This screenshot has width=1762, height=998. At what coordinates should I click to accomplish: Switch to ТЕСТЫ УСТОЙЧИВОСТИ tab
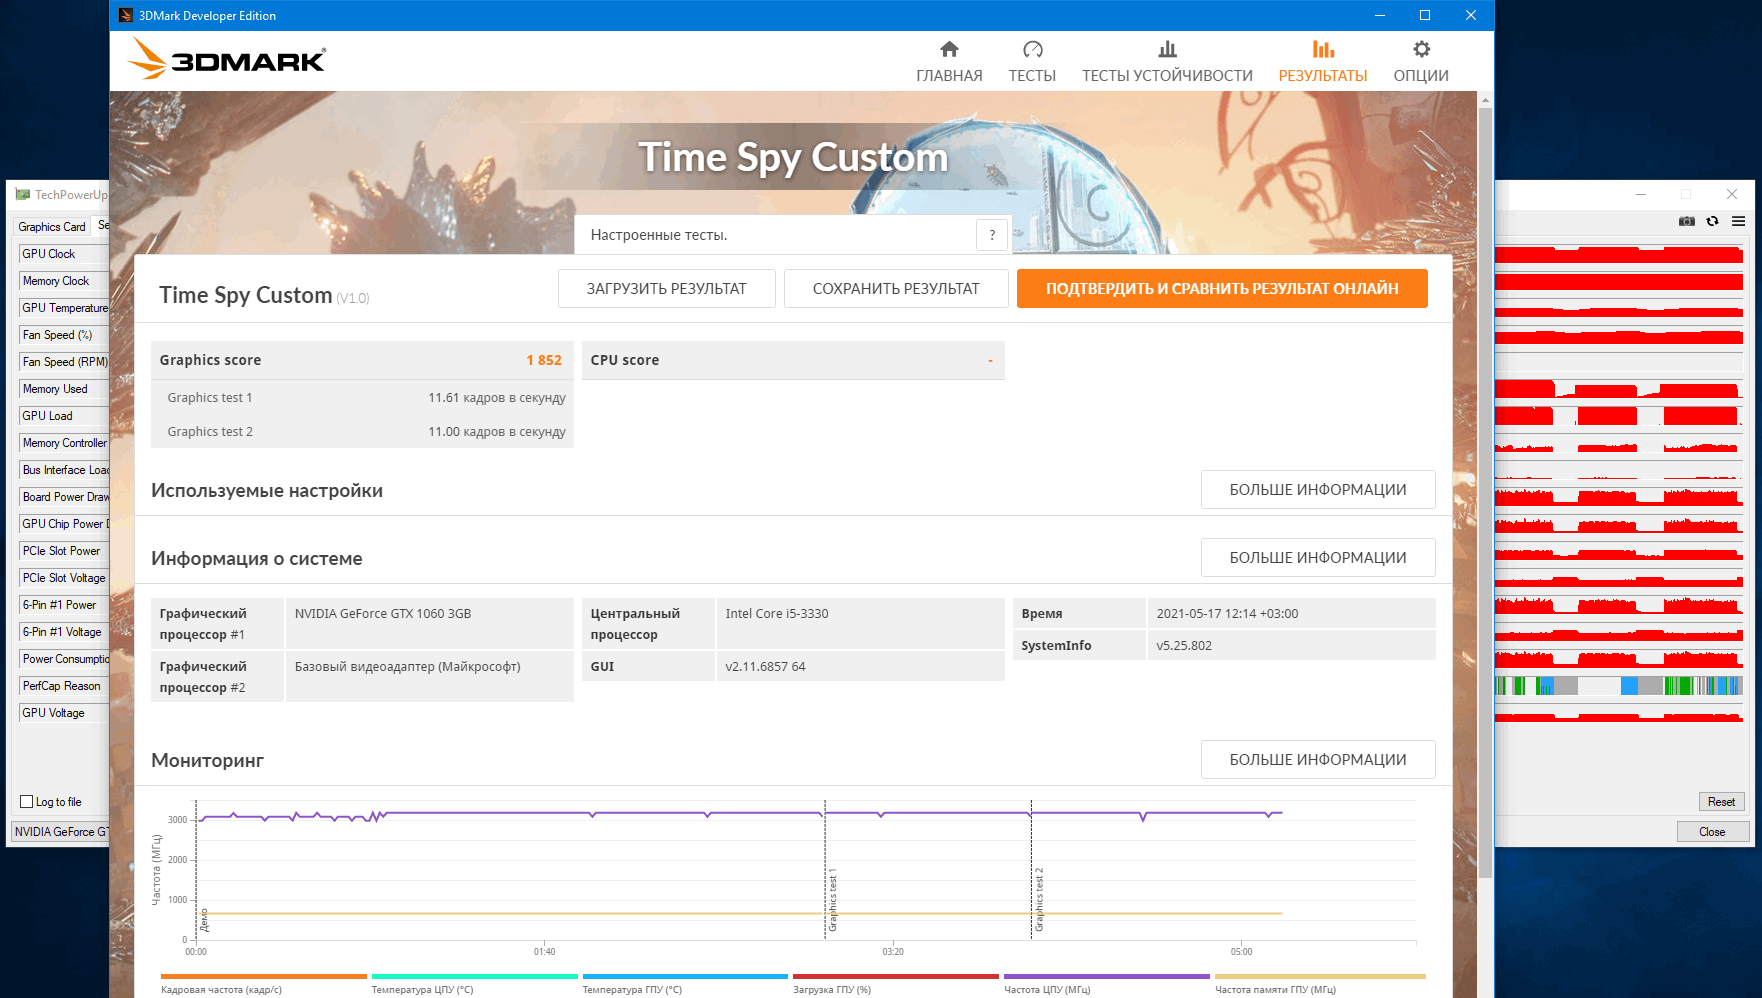click(1167, 76)
